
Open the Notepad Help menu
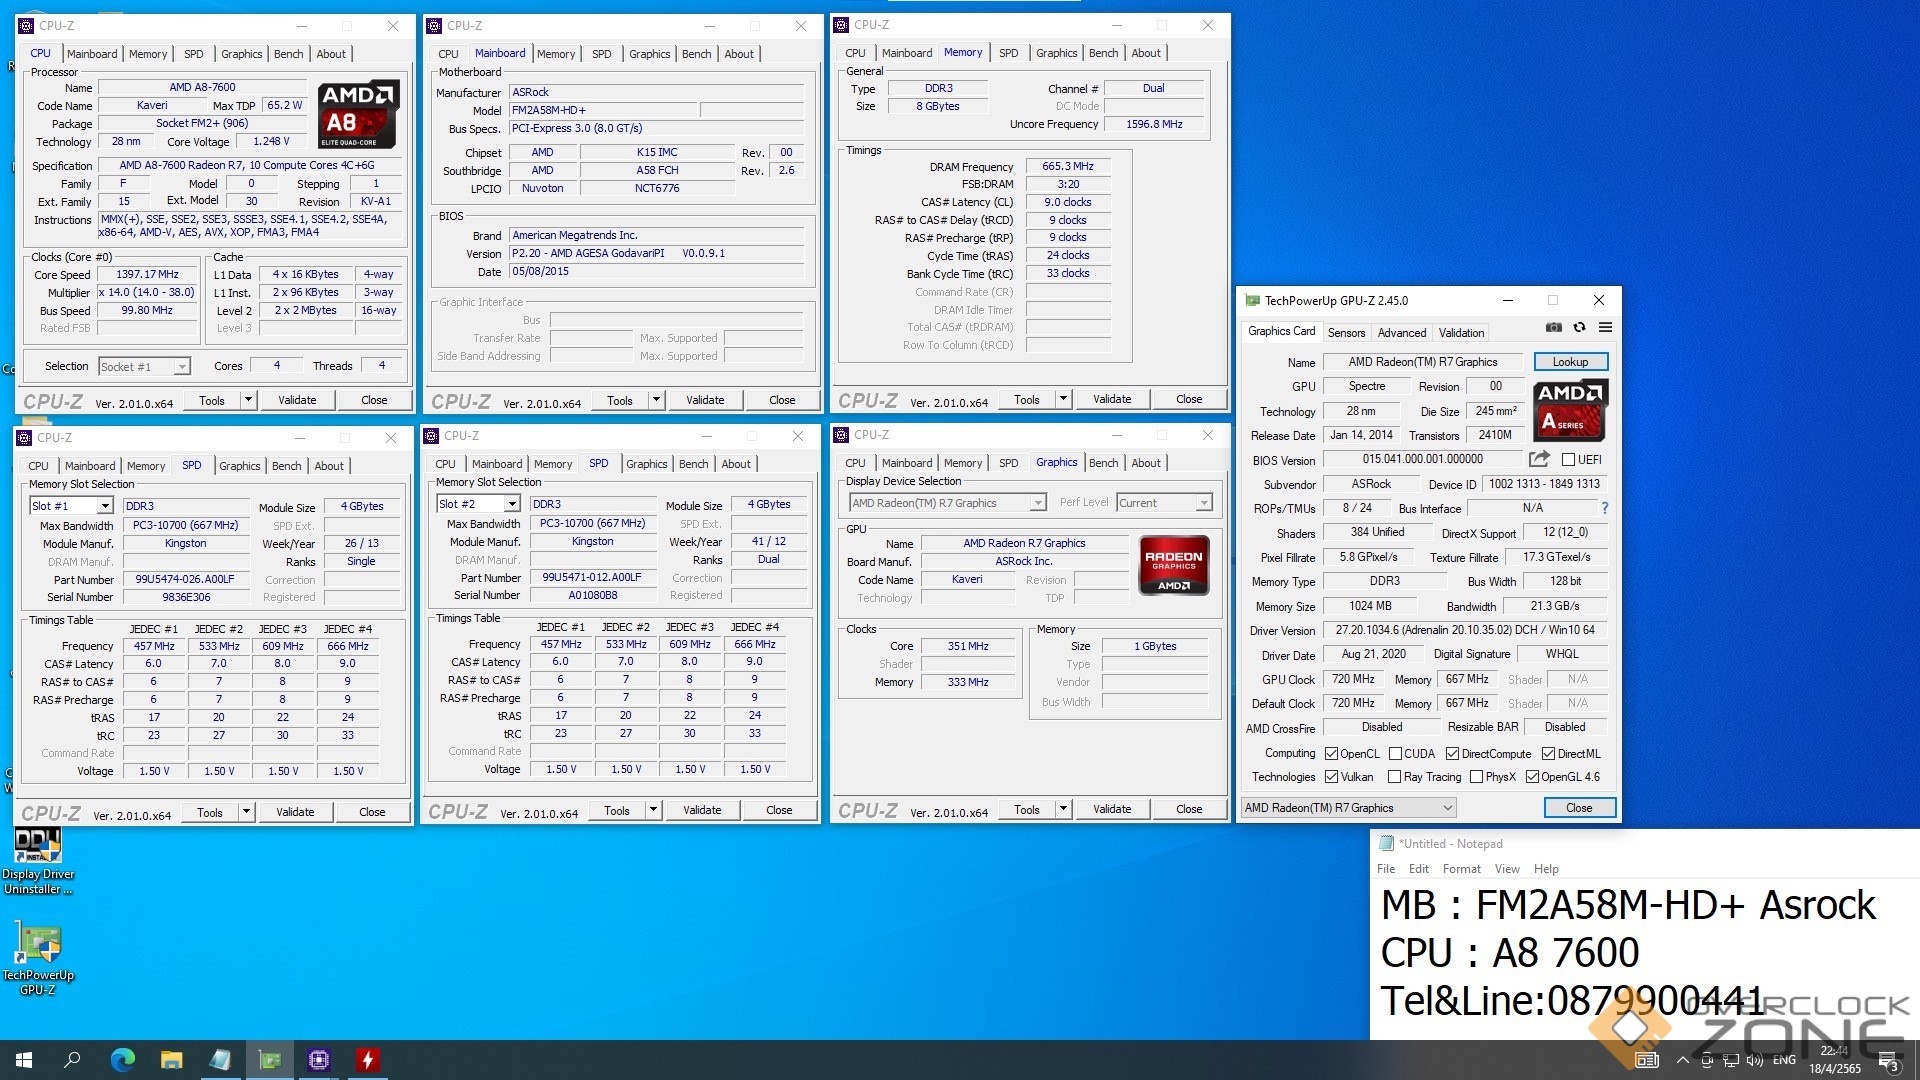(x=1546, y=869)
